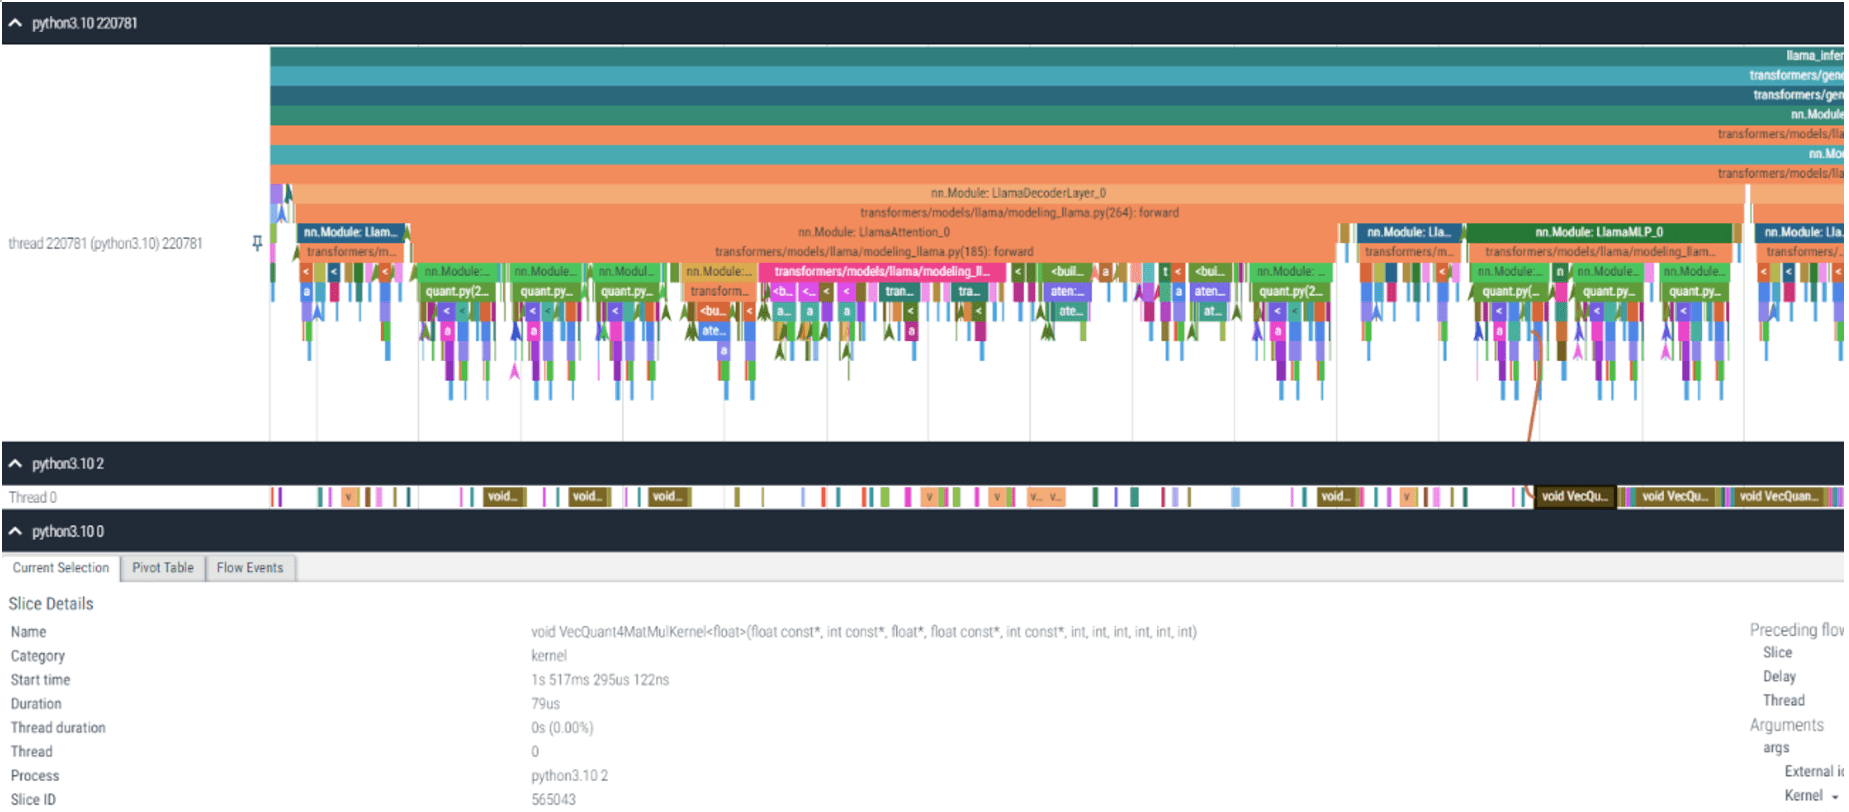Click the Thread 0 track label
1849x812 pixels.
[x=33, y=497]
